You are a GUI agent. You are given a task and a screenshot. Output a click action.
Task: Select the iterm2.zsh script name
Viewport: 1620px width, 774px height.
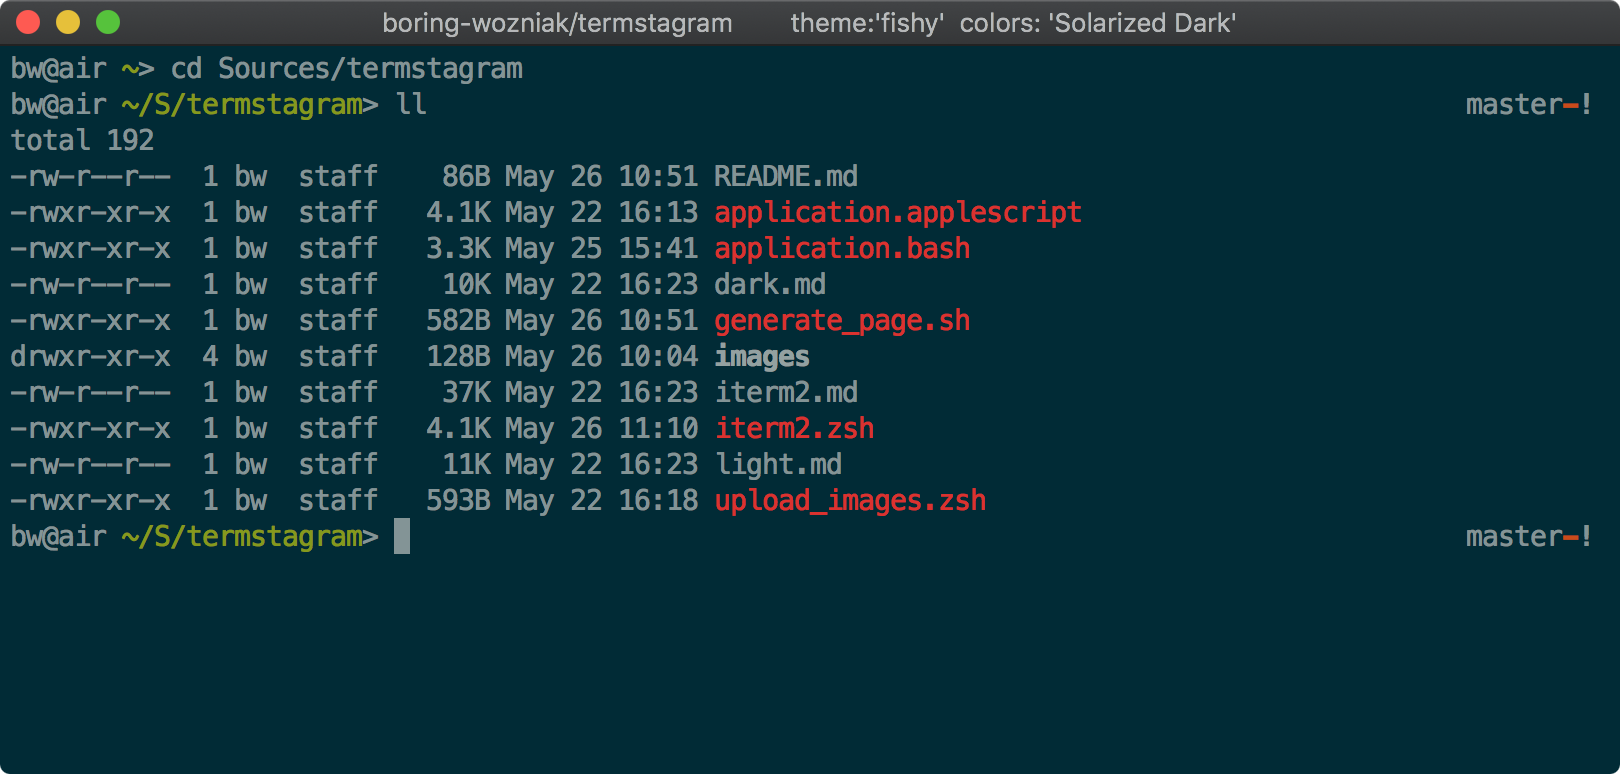pos(794,429)
